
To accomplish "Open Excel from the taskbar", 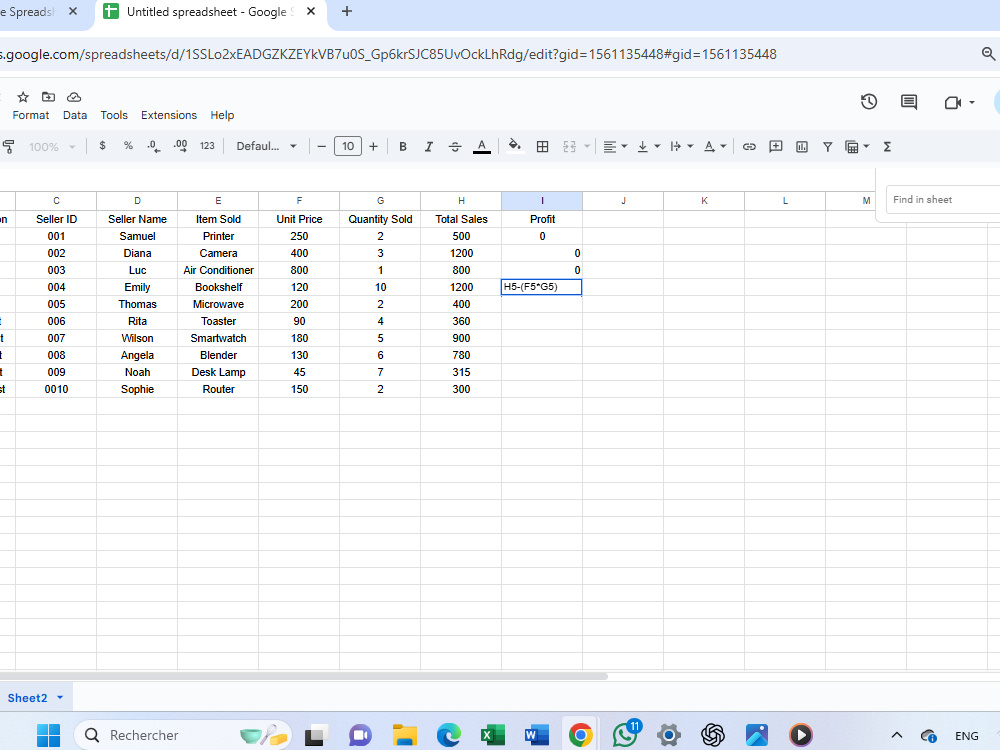I will point(492,735).
